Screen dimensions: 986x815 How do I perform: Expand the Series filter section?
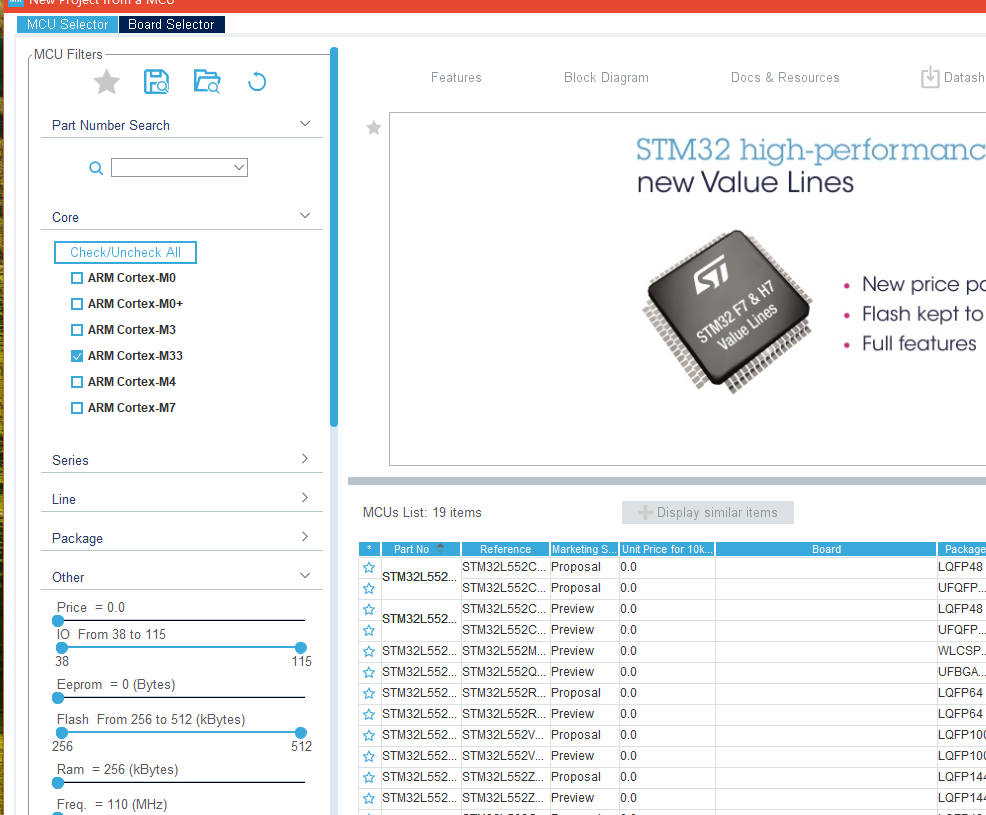(305, 458)
